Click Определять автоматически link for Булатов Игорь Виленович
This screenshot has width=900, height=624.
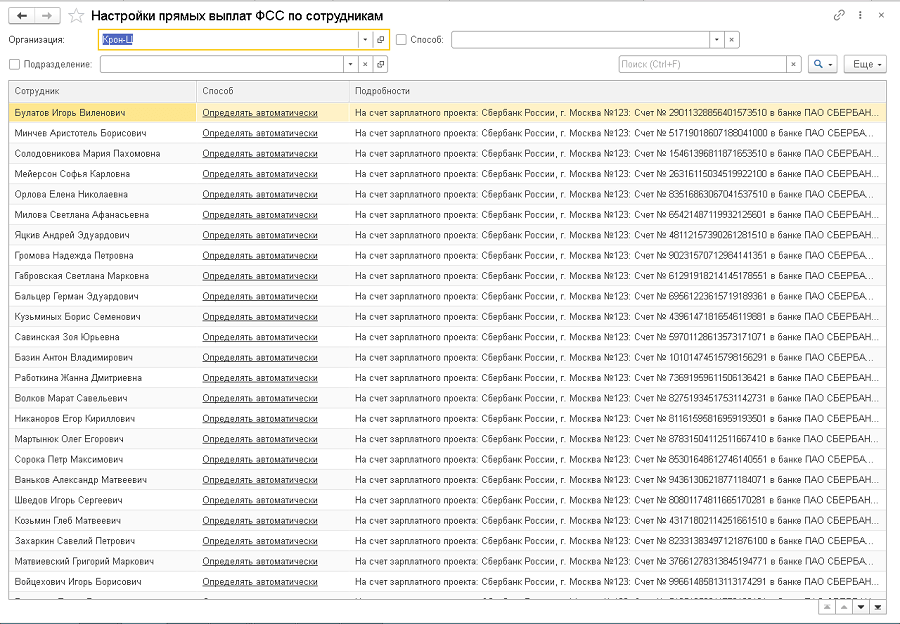259,113
